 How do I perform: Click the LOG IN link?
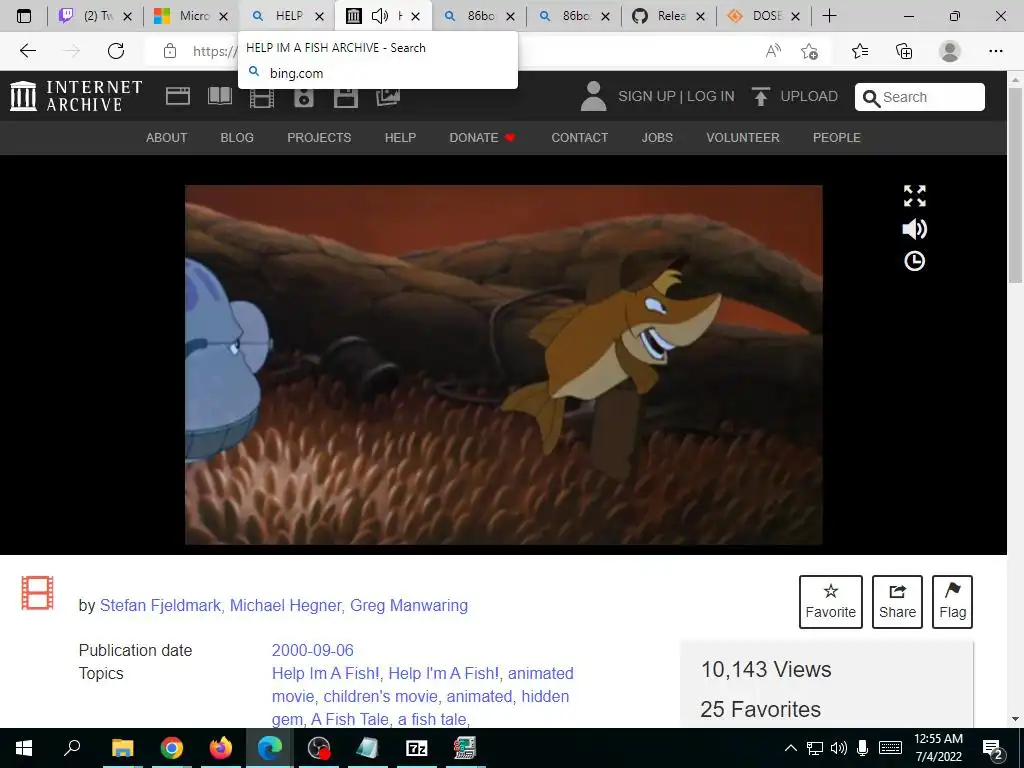711,97
